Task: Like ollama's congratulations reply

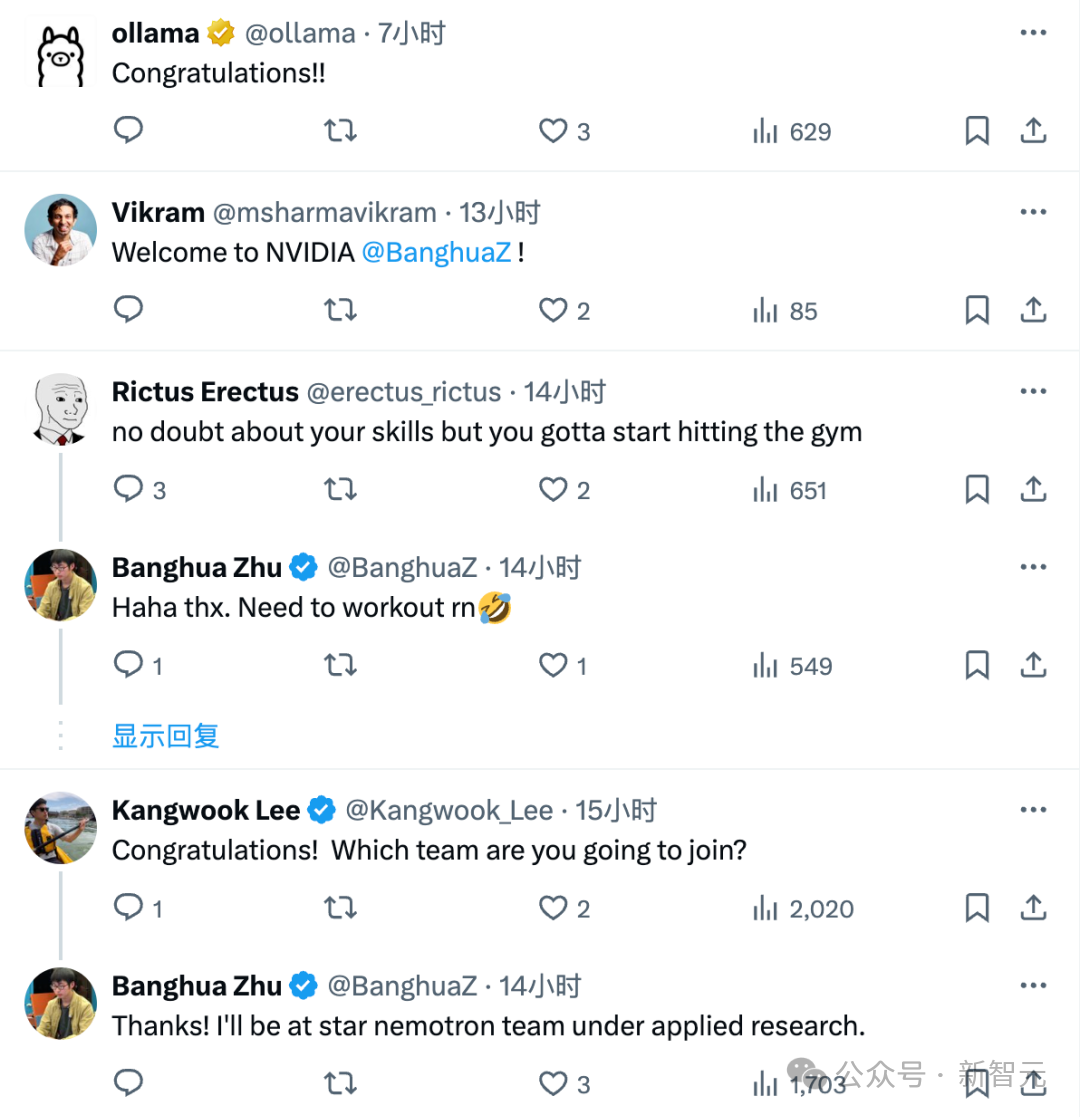Action: coord(552,130)
